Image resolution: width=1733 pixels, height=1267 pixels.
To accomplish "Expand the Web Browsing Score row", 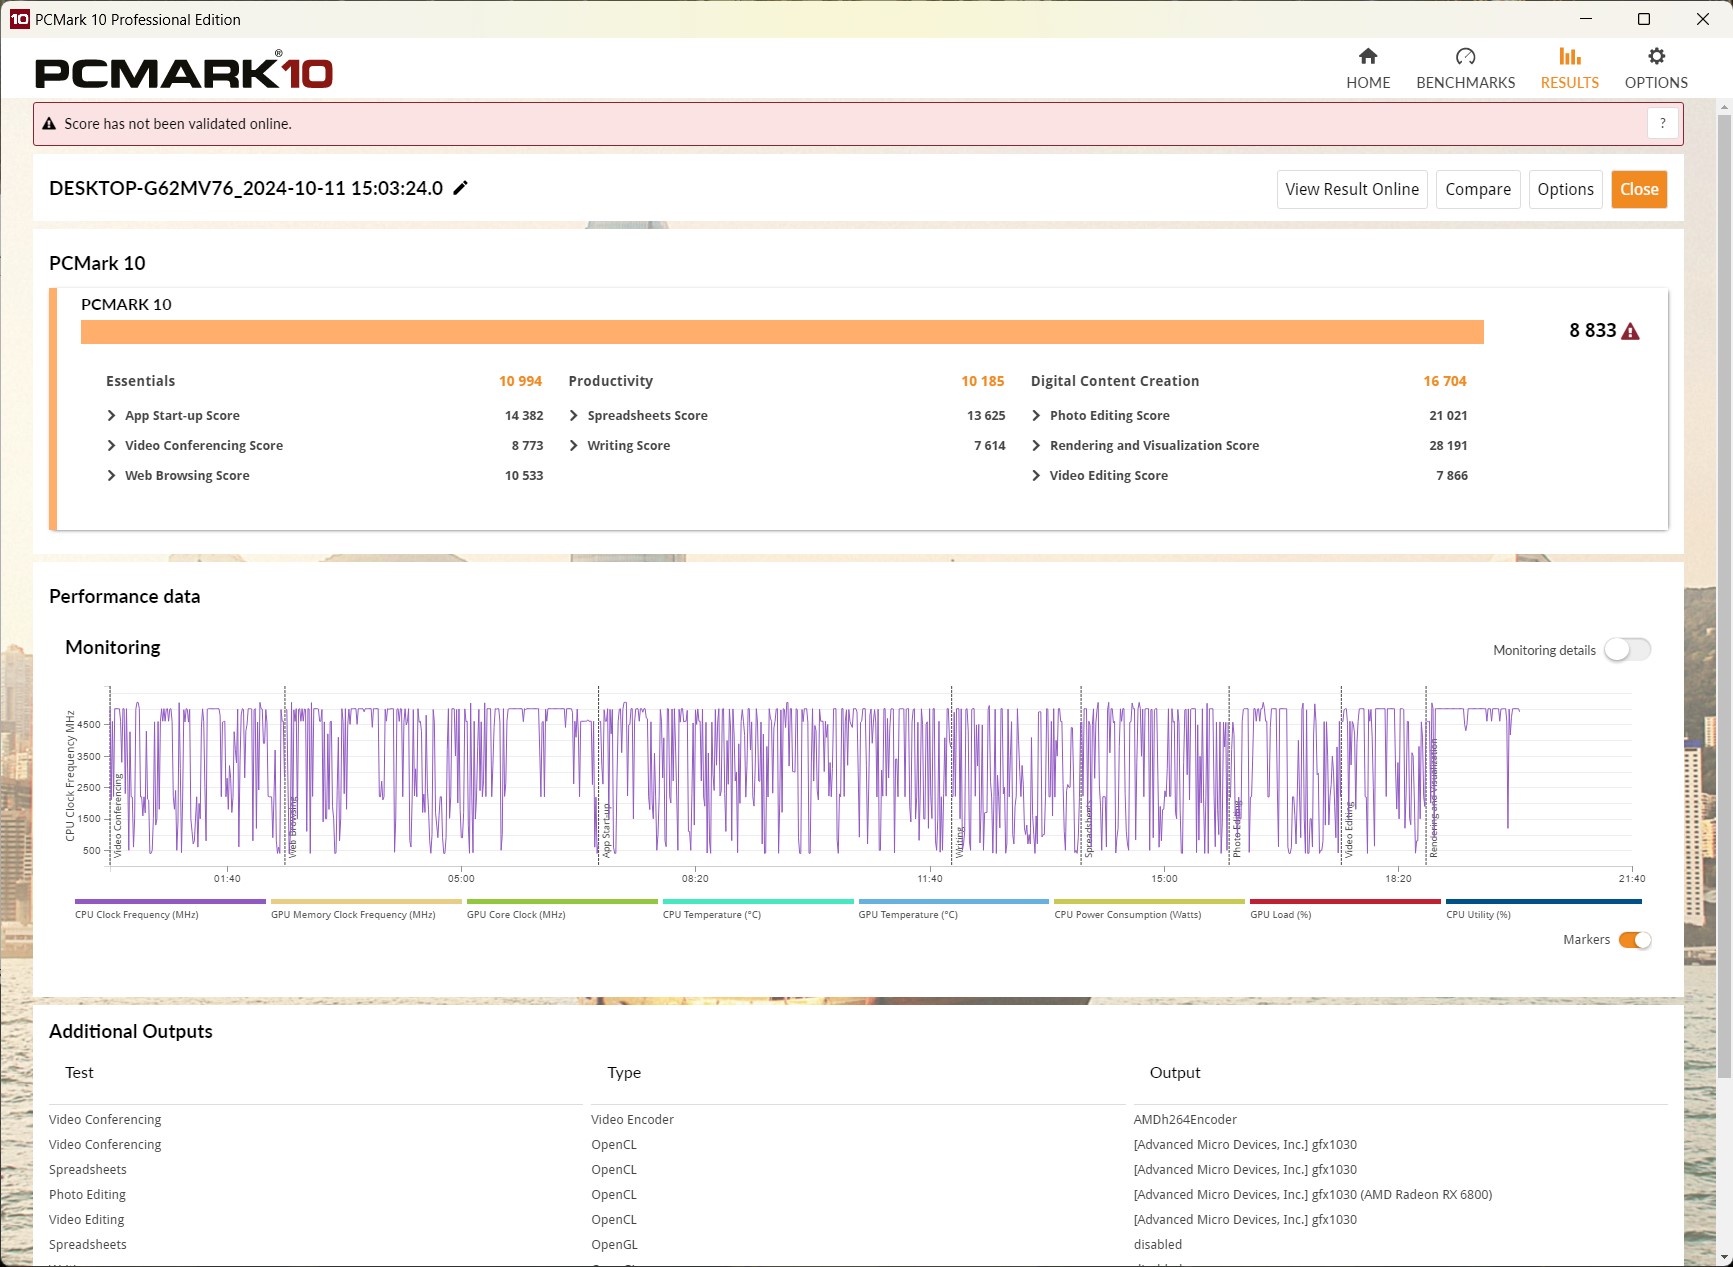I will pos(111,476).
